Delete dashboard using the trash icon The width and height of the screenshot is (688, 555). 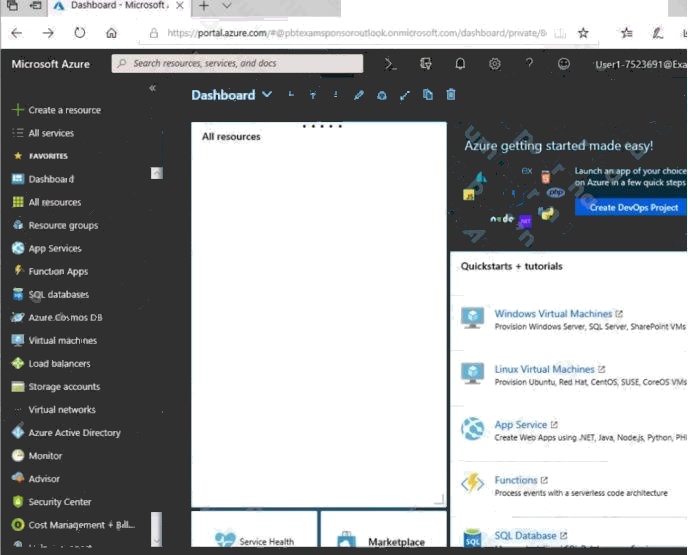point(451,95)
